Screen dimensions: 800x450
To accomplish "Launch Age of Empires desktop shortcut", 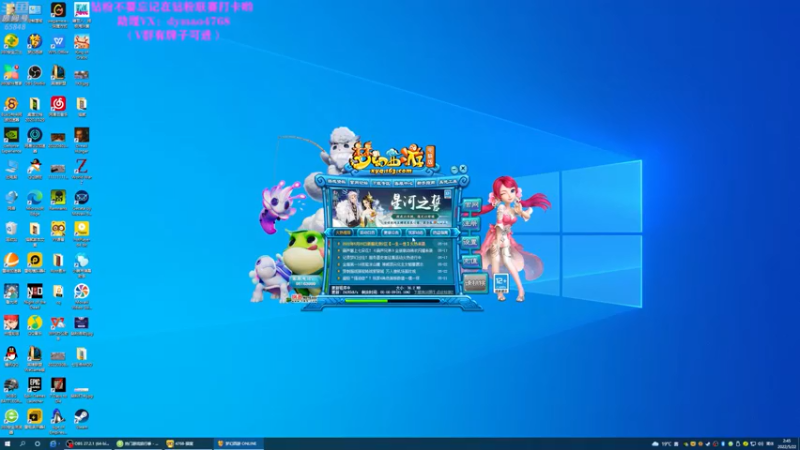I will [58, 421].
